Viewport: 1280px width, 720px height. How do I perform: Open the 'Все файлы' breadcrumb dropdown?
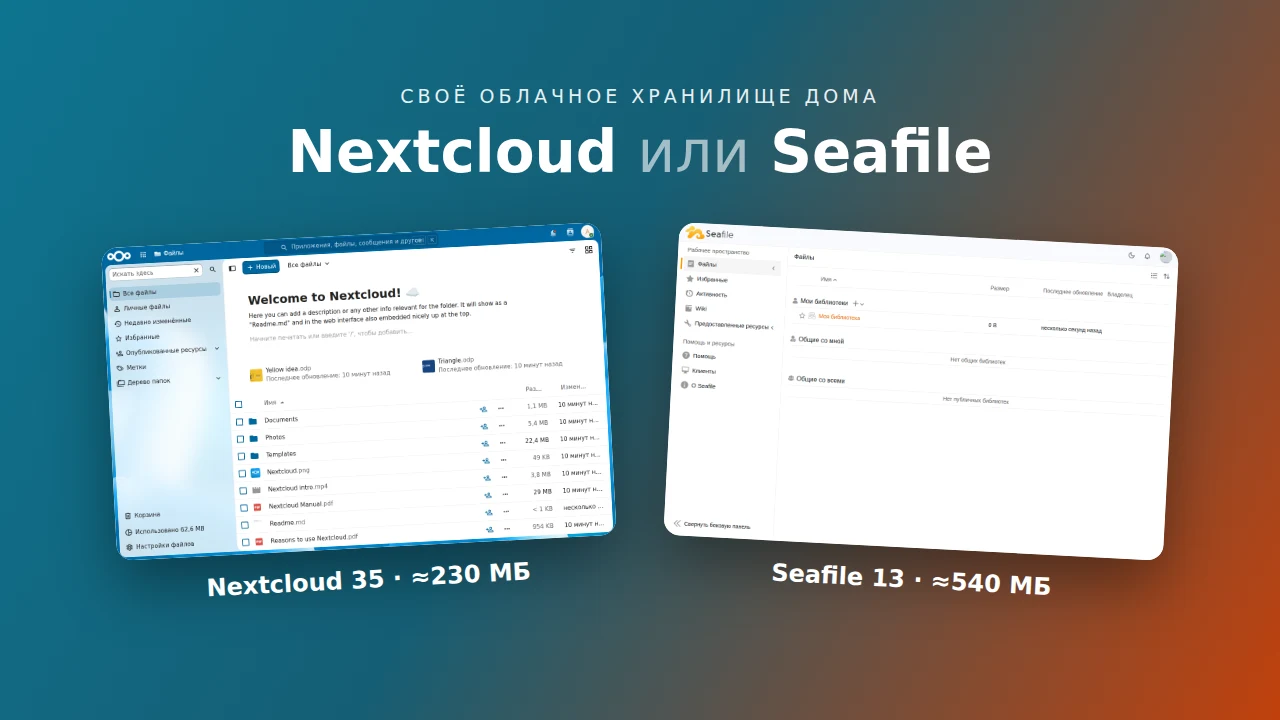pyautogui.click(x=308, y=265)
